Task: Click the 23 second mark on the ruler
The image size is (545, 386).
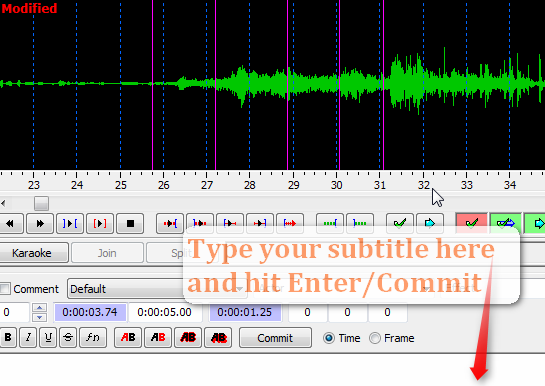Action: pos(34,185)
